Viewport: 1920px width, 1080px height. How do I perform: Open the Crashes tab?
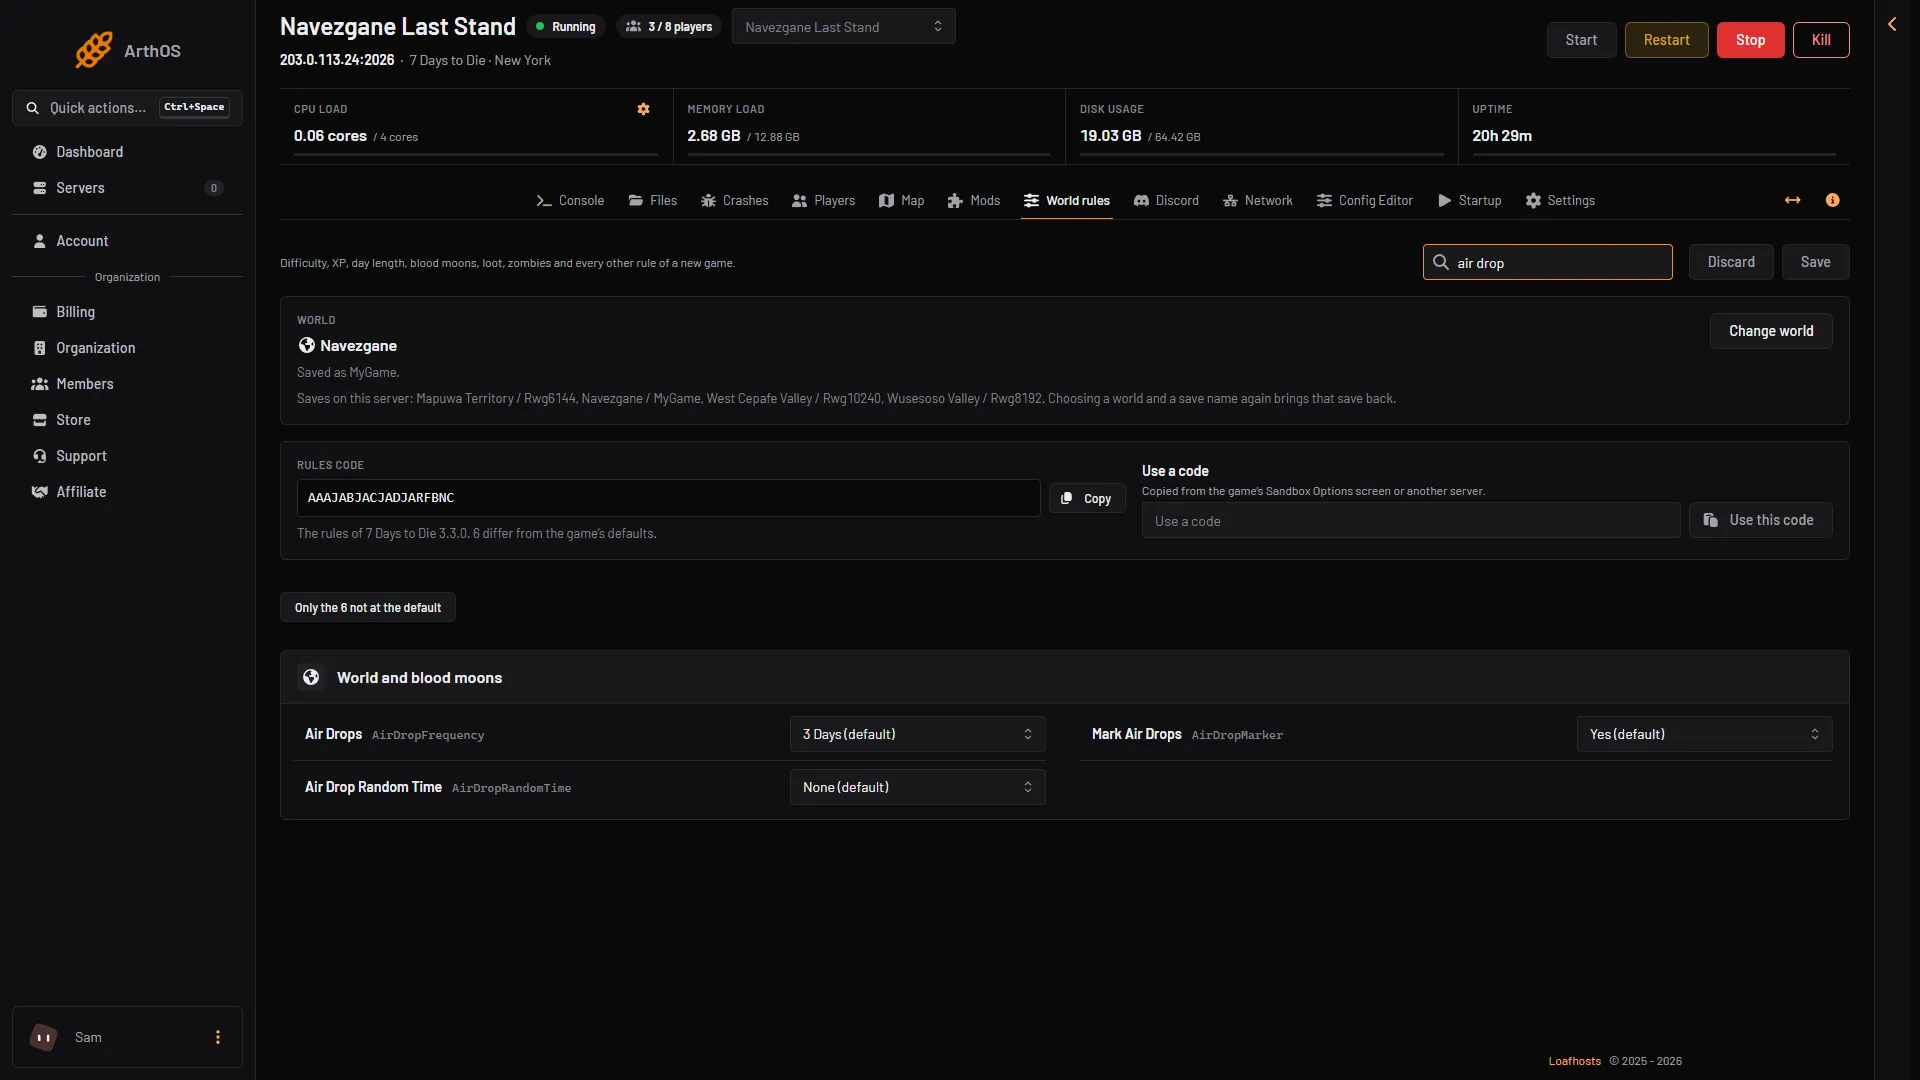[735, 200]
